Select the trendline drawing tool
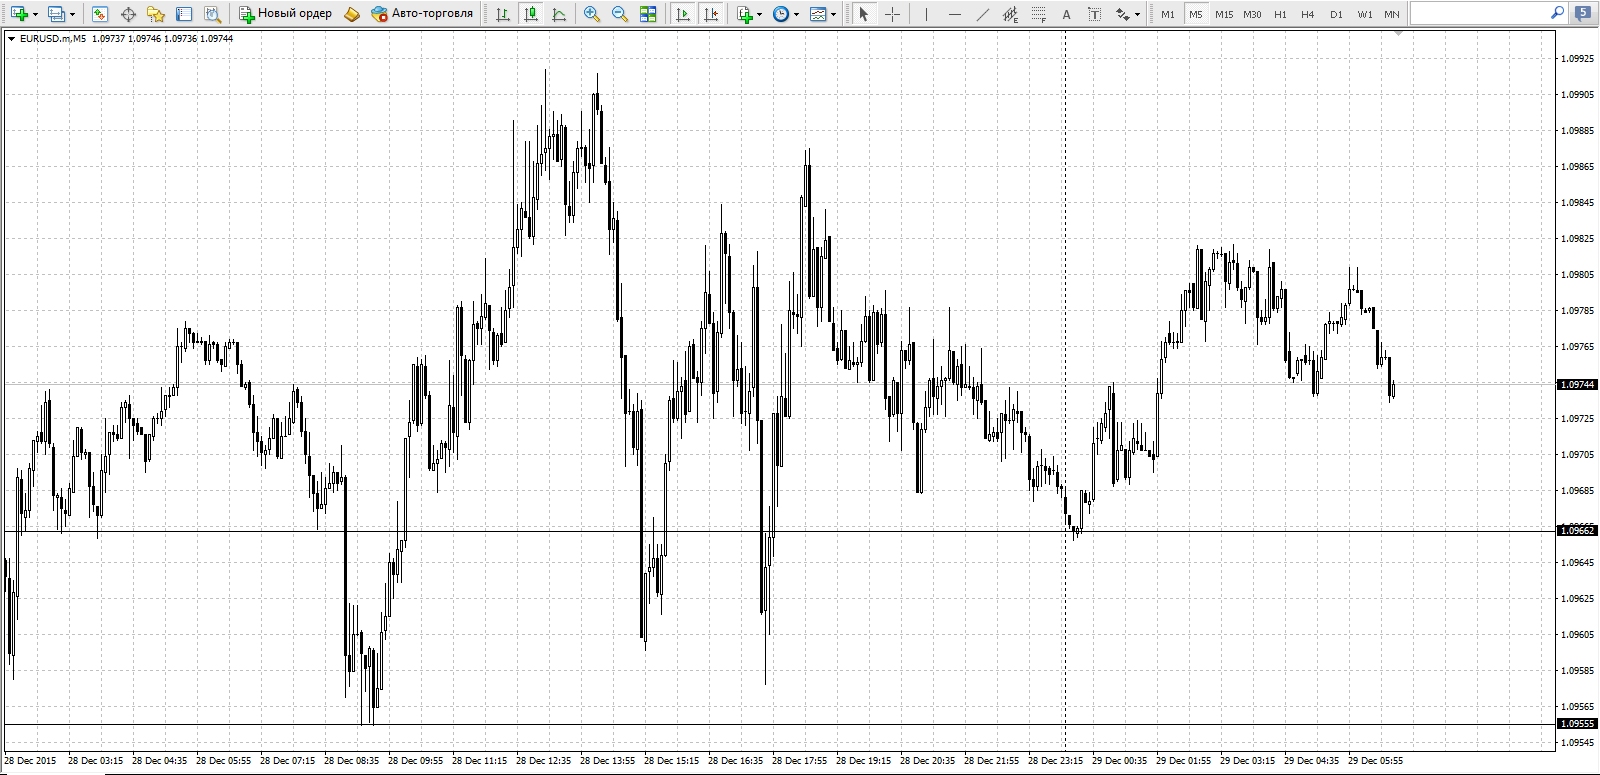Screen dimensions: 1600x775 coord(982,14)
